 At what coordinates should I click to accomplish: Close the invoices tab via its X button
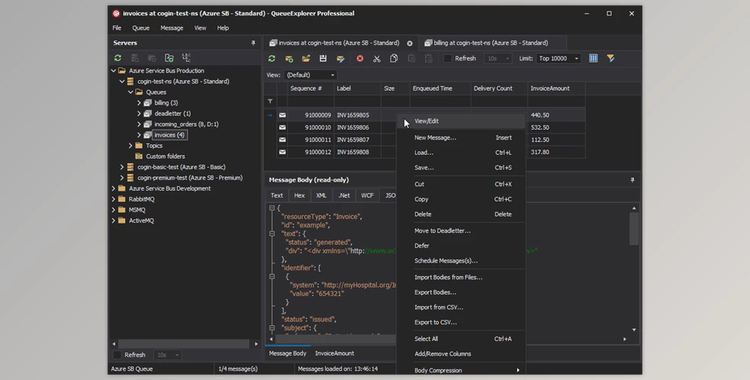[x=409, y=43]
